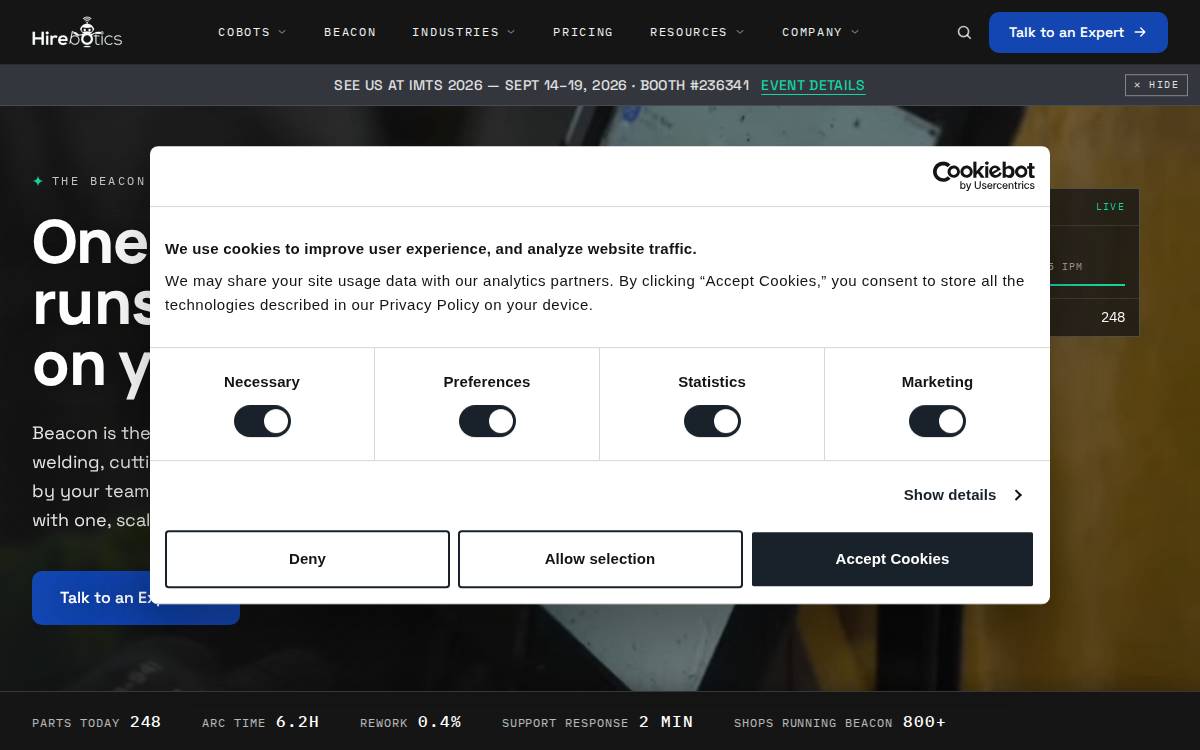Click hero Talk to an Expert button
Screen dimensions: 1200x750
[136, 598]
